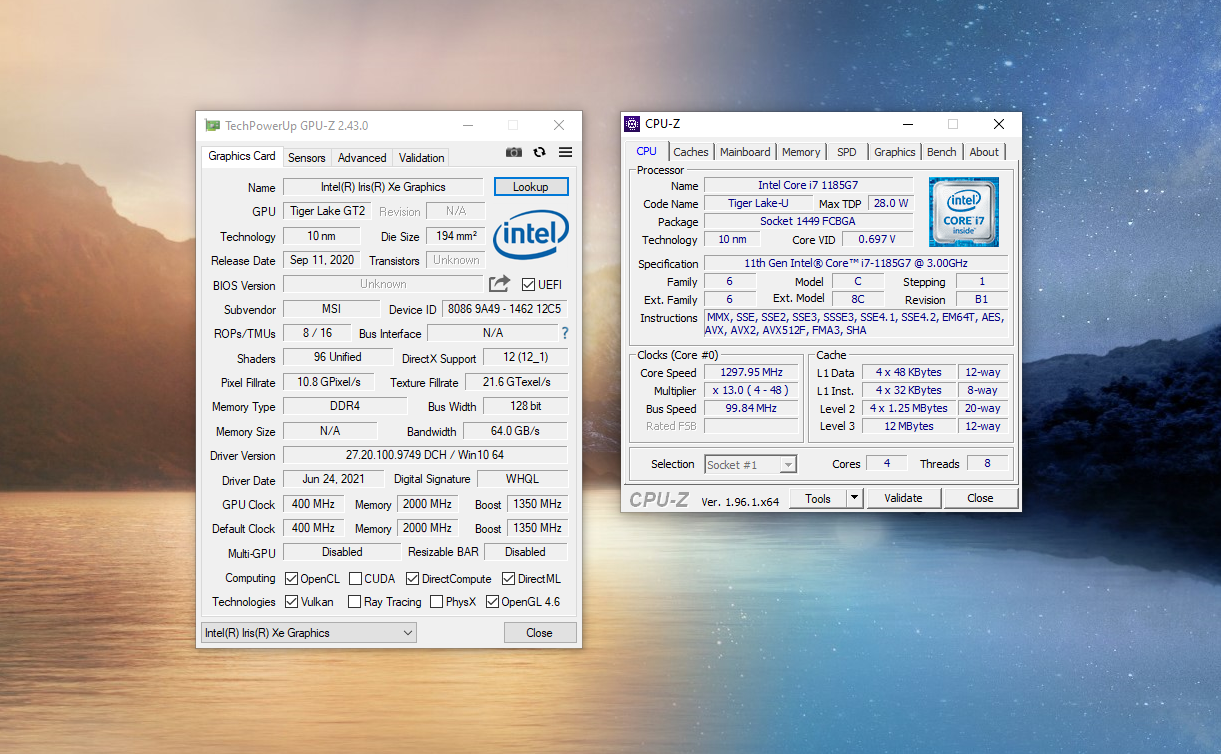Image resolution: width=1221 pixels, height=754 pixels.
Task: Click the GPU field showing Tiger Lake GT2
Action: point(327,211)
